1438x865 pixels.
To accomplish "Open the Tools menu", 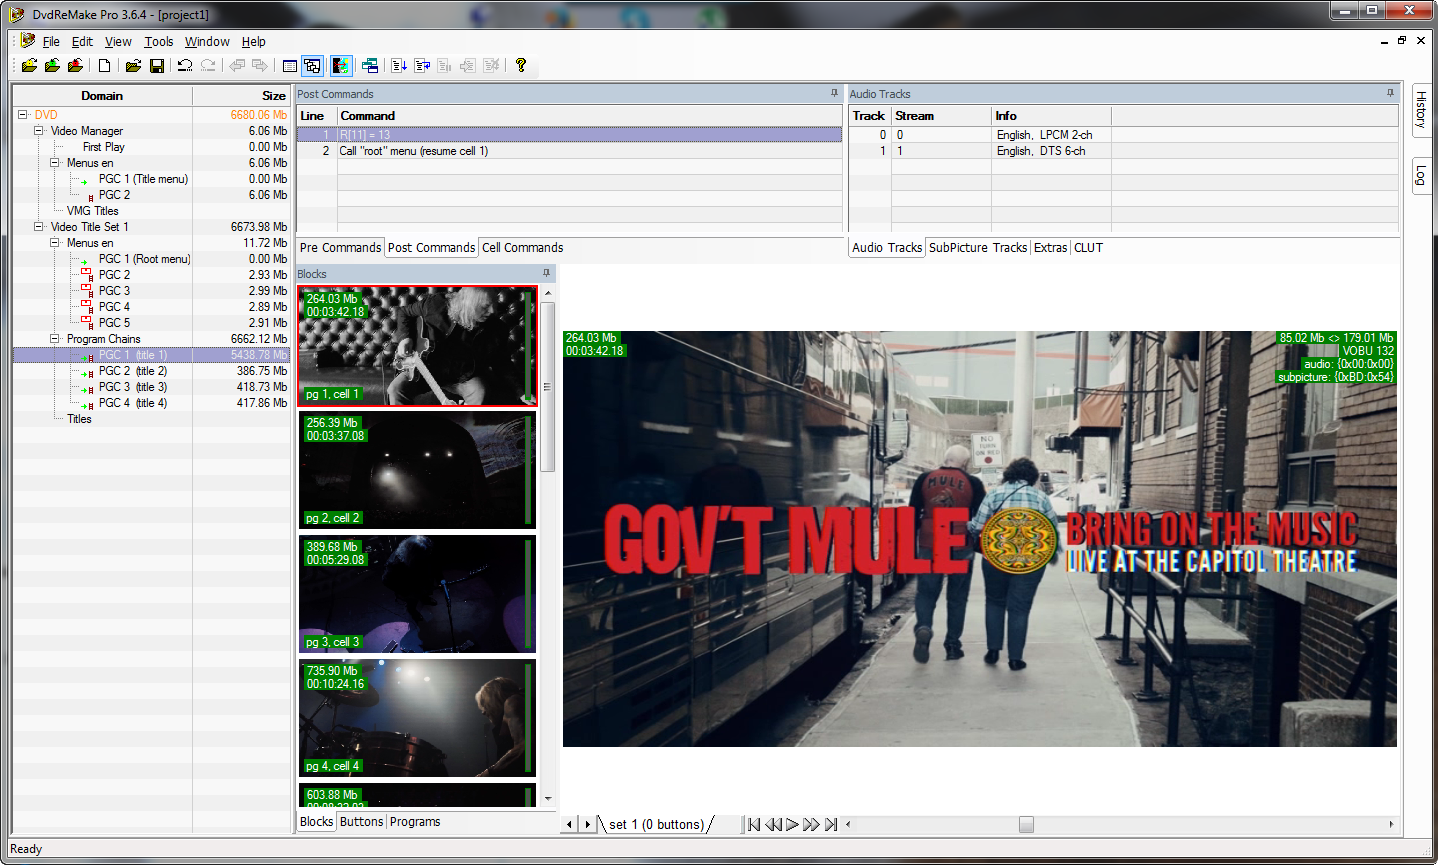I will (x=158, y=42).
